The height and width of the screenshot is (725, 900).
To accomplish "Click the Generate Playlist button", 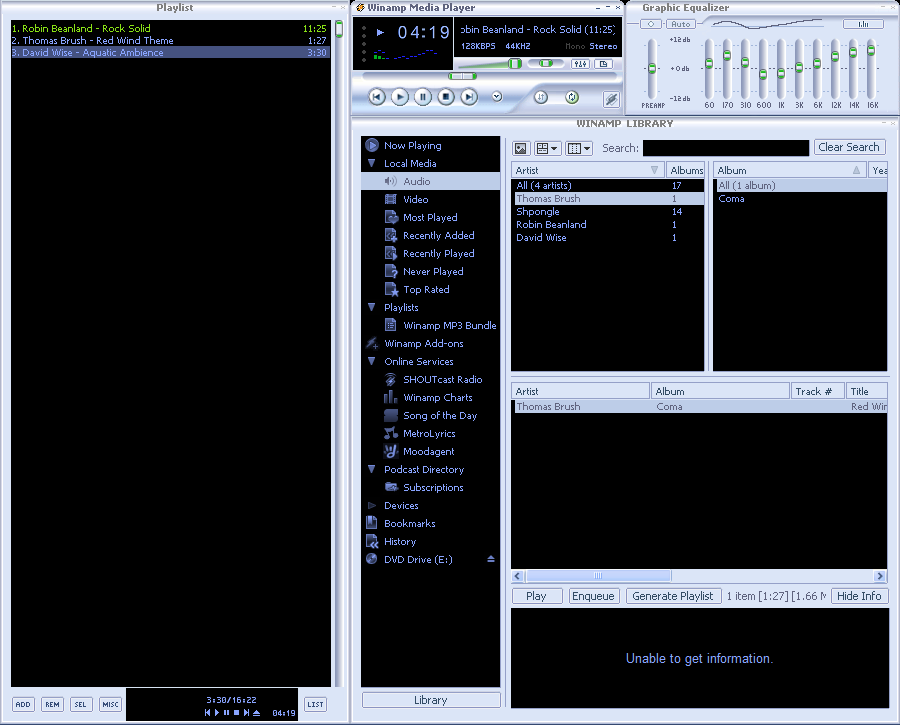I will pos(675,595).
